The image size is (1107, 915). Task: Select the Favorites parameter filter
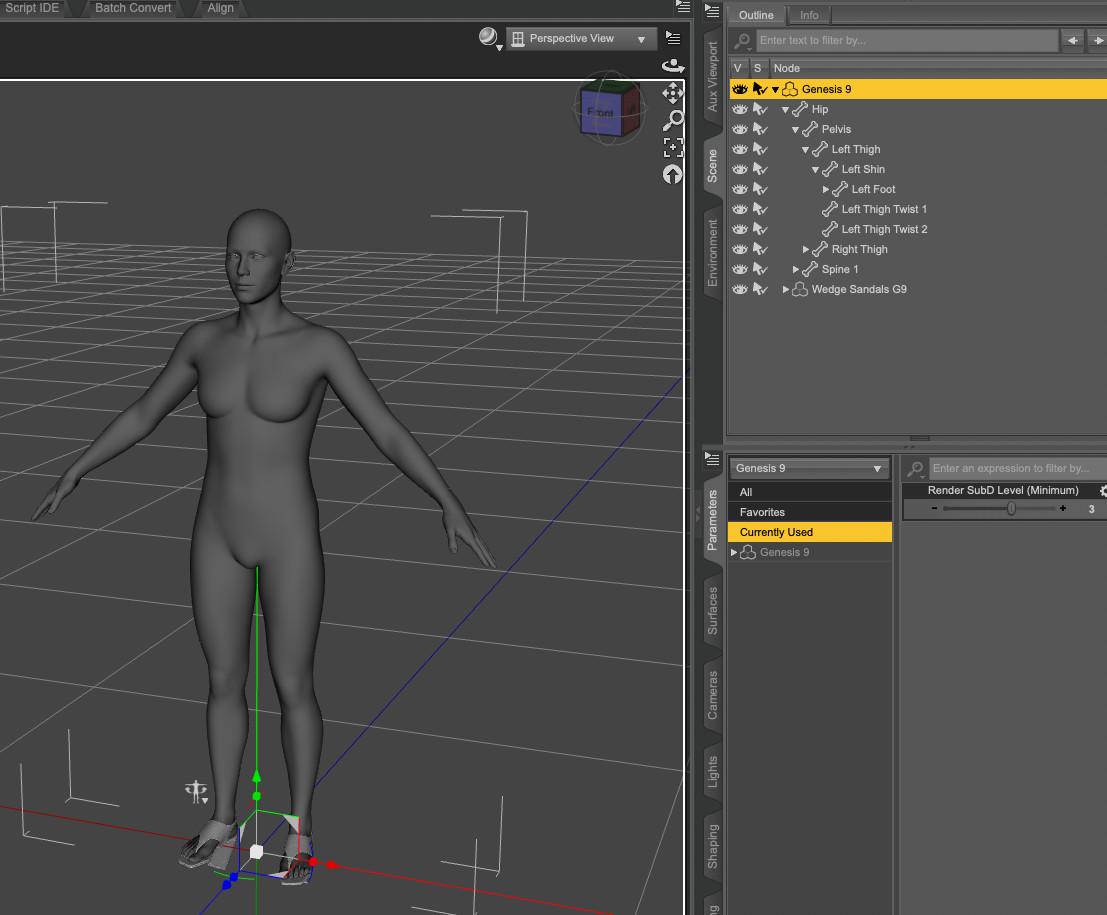pos(762,512)
